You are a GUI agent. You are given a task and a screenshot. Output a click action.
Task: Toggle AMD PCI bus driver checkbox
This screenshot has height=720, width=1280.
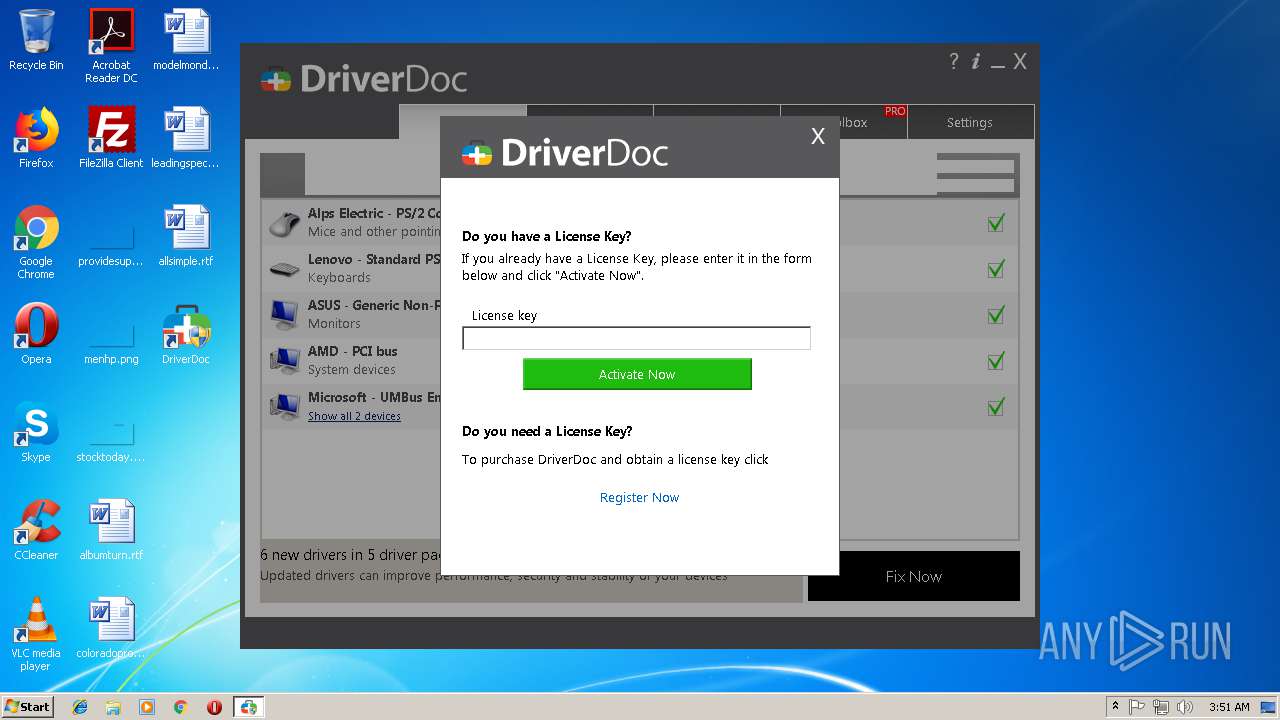coord(995,361)
